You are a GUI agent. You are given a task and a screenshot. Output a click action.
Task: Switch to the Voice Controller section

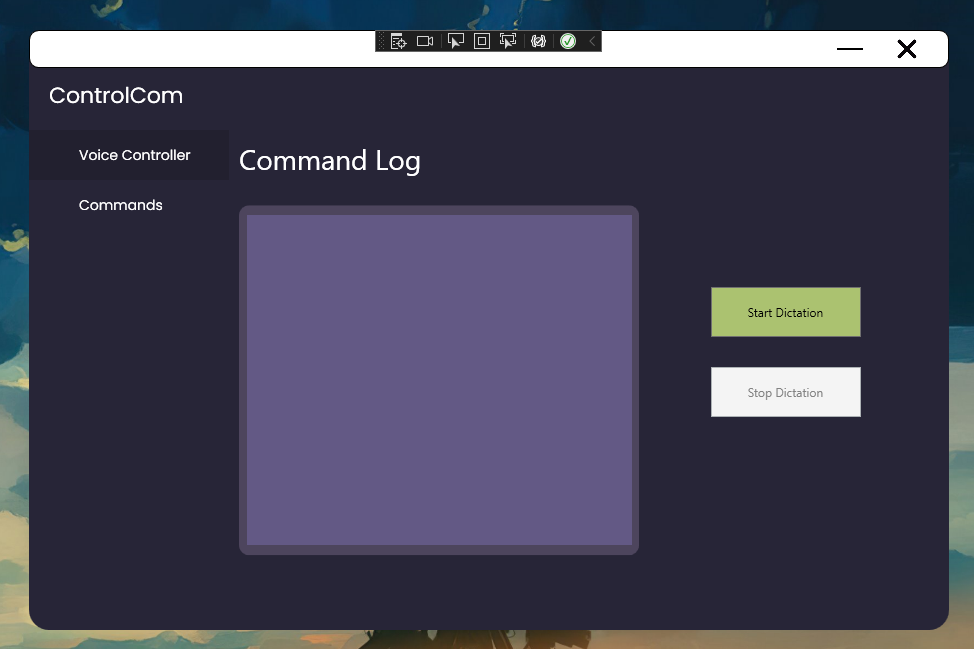[134, 155]
